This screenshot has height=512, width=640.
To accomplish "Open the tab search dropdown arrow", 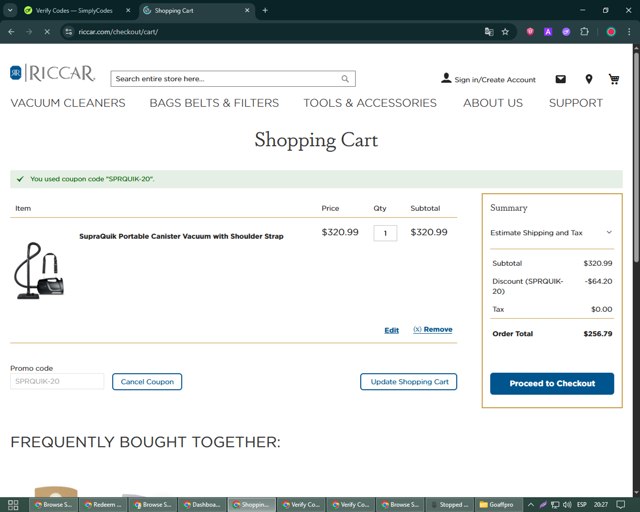I will [x=10, y=10].
